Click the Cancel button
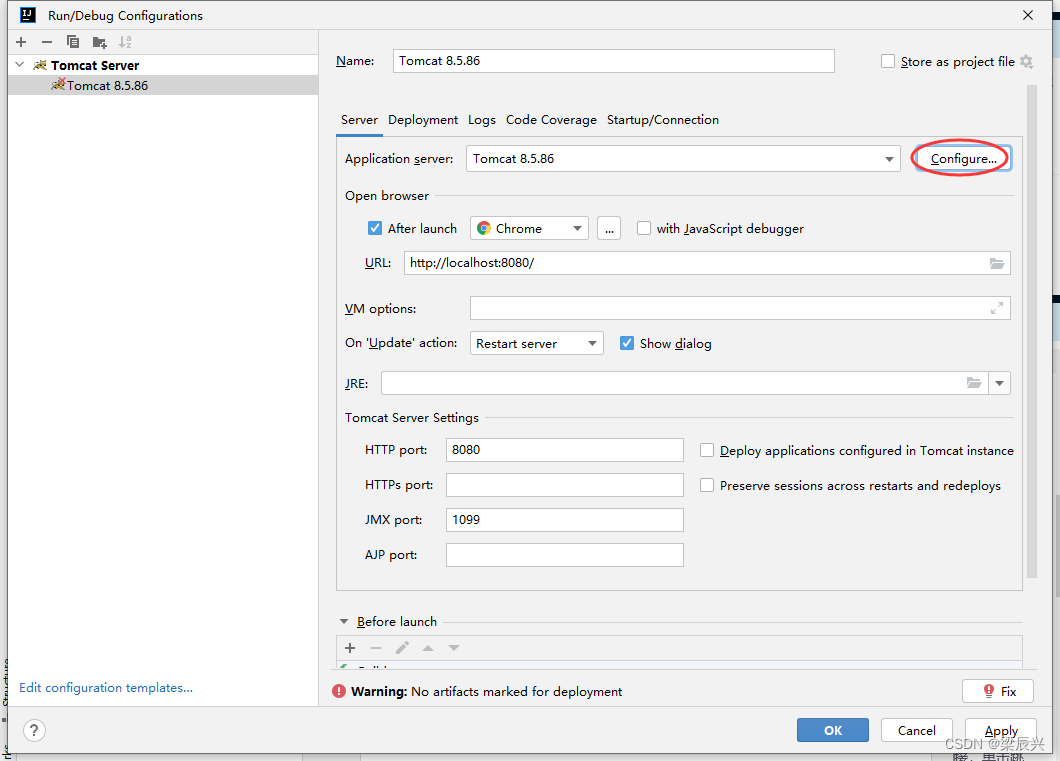 point(917,730)
